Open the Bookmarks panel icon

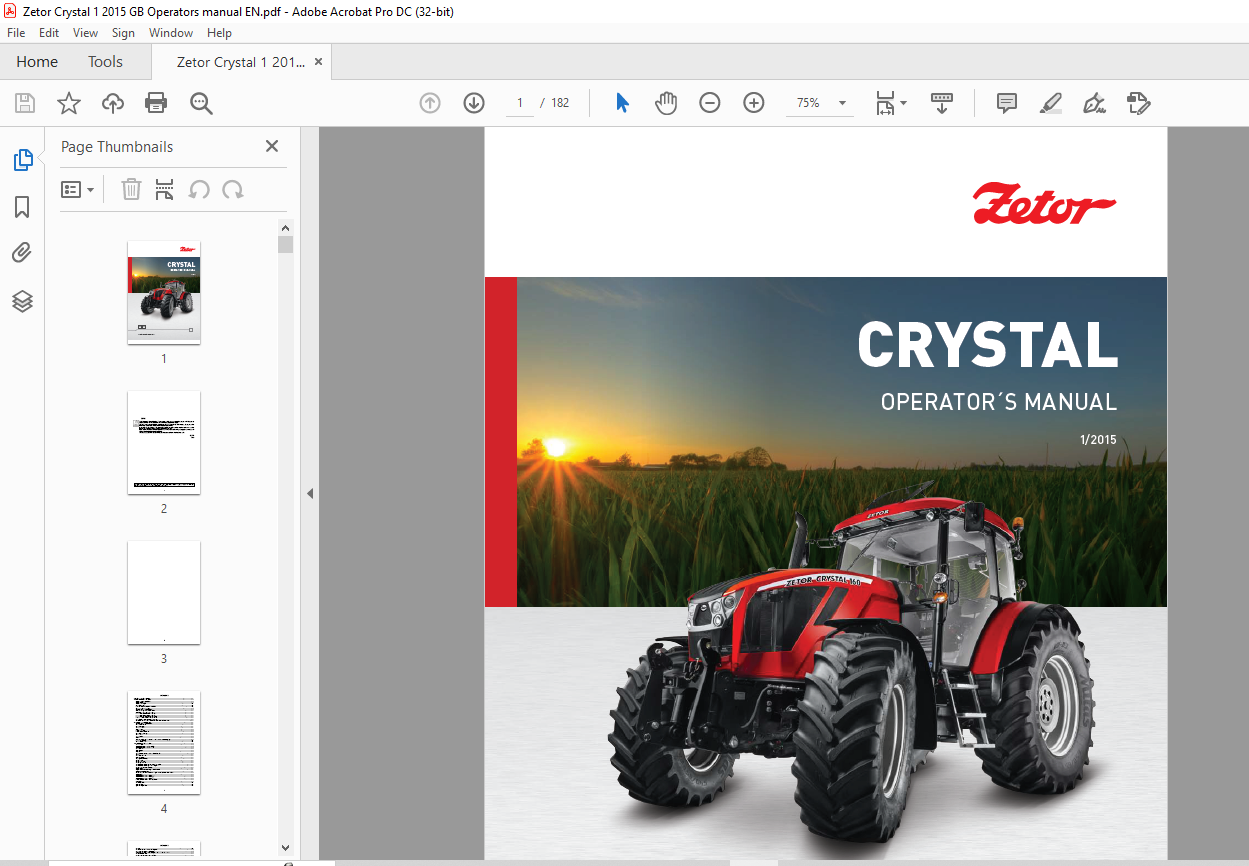[x=22, y=207]
